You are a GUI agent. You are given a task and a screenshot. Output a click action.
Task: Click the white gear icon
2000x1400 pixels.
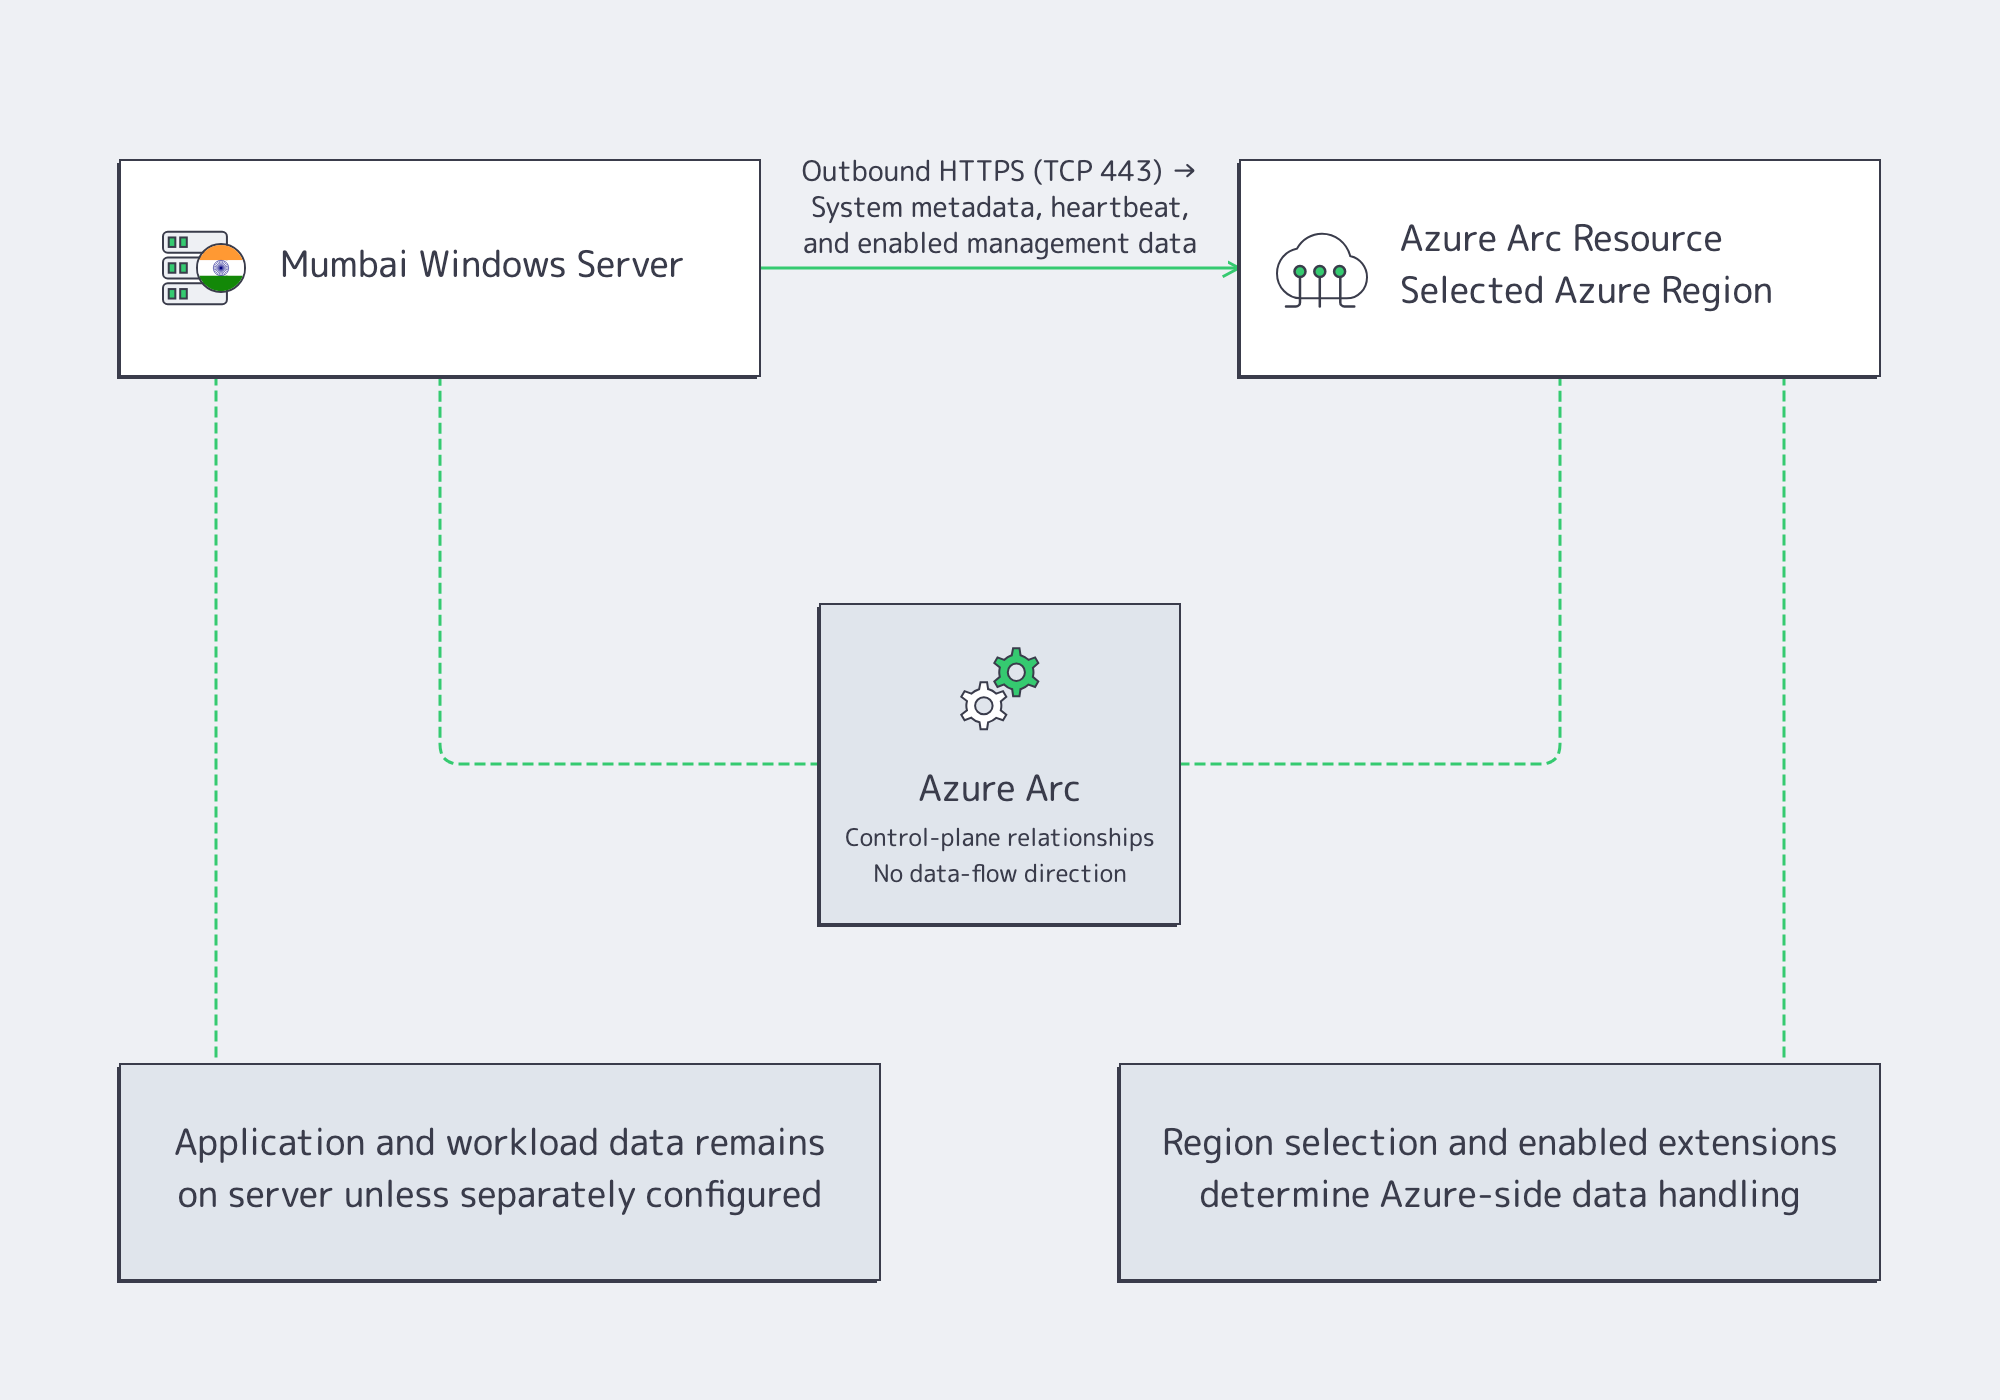coord(984,706)
